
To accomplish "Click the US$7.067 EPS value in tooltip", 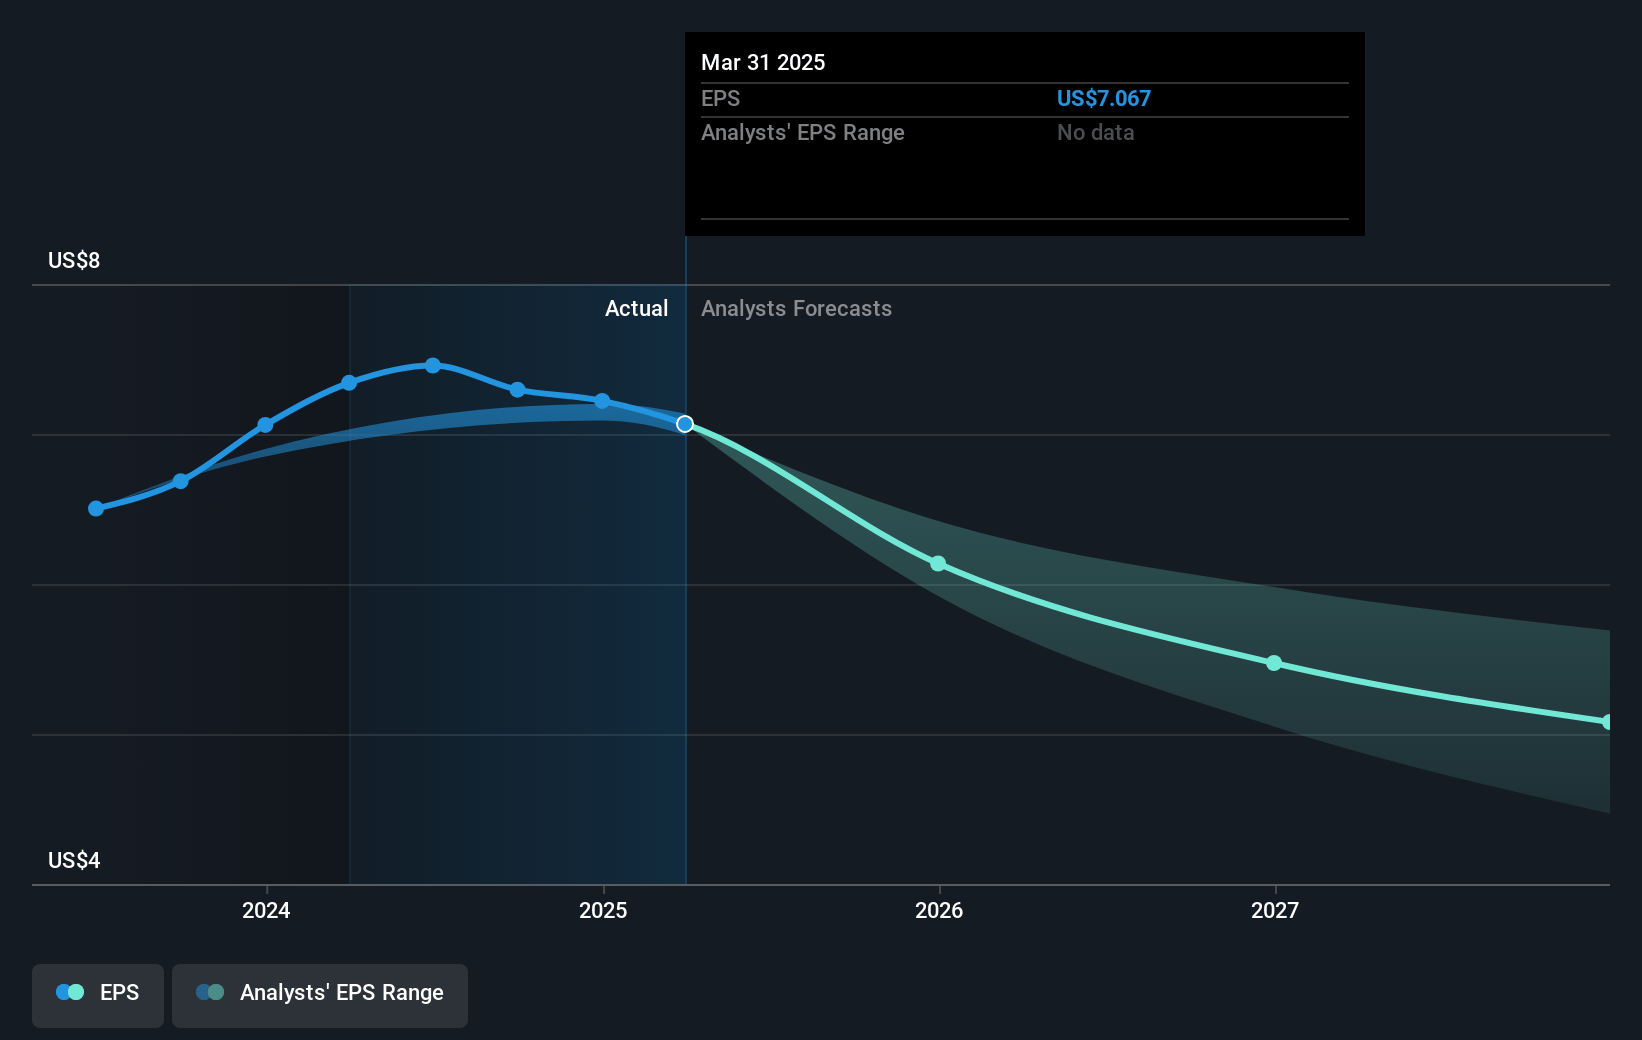I will tap(1104, 98).
